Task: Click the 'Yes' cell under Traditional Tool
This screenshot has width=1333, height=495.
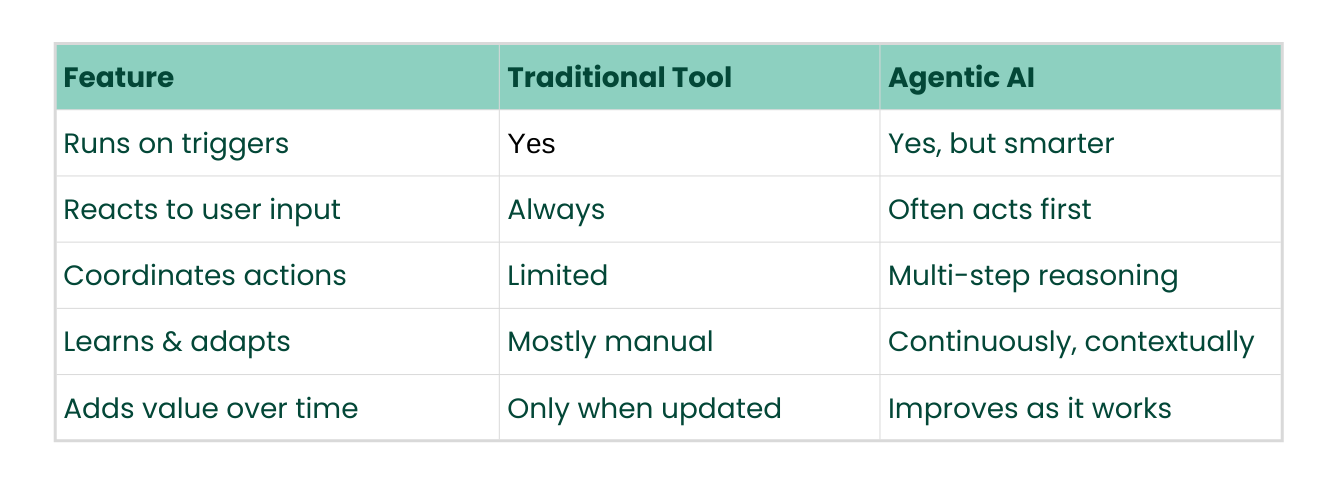Action: [x=689, y=143]
